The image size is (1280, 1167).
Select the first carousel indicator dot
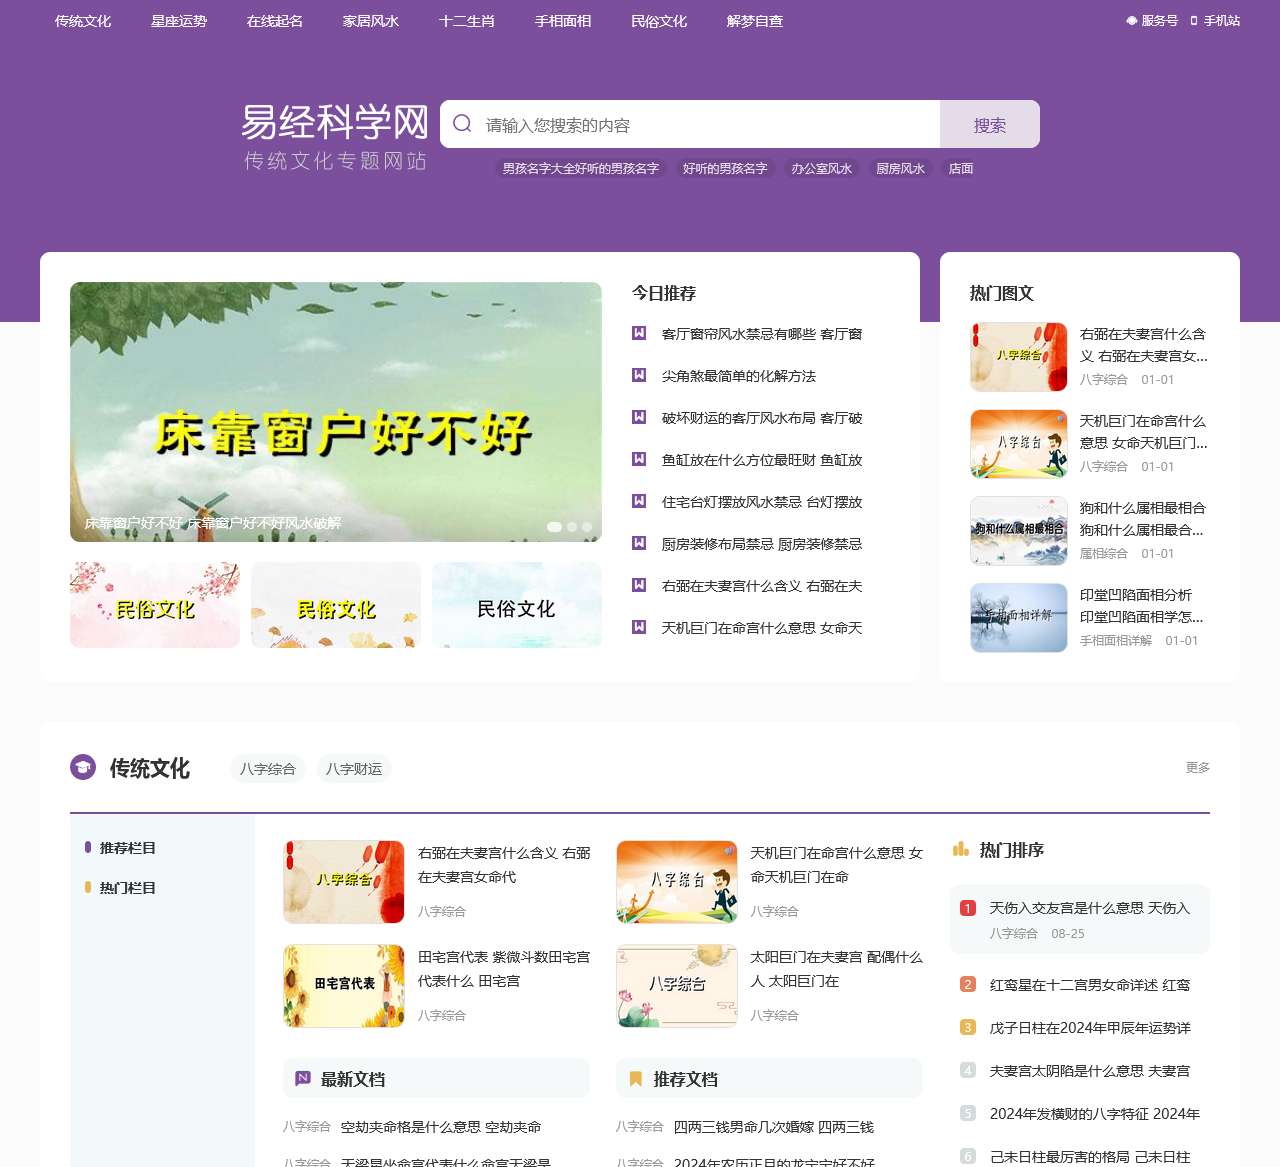point(554,527)
